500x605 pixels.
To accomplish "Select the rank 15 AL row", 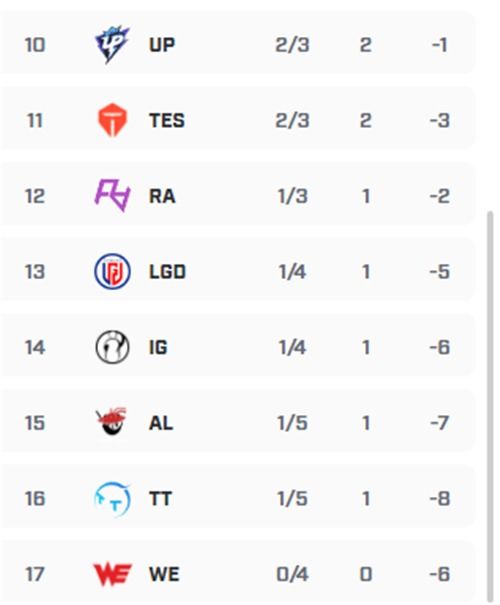I will coord(238,422).
